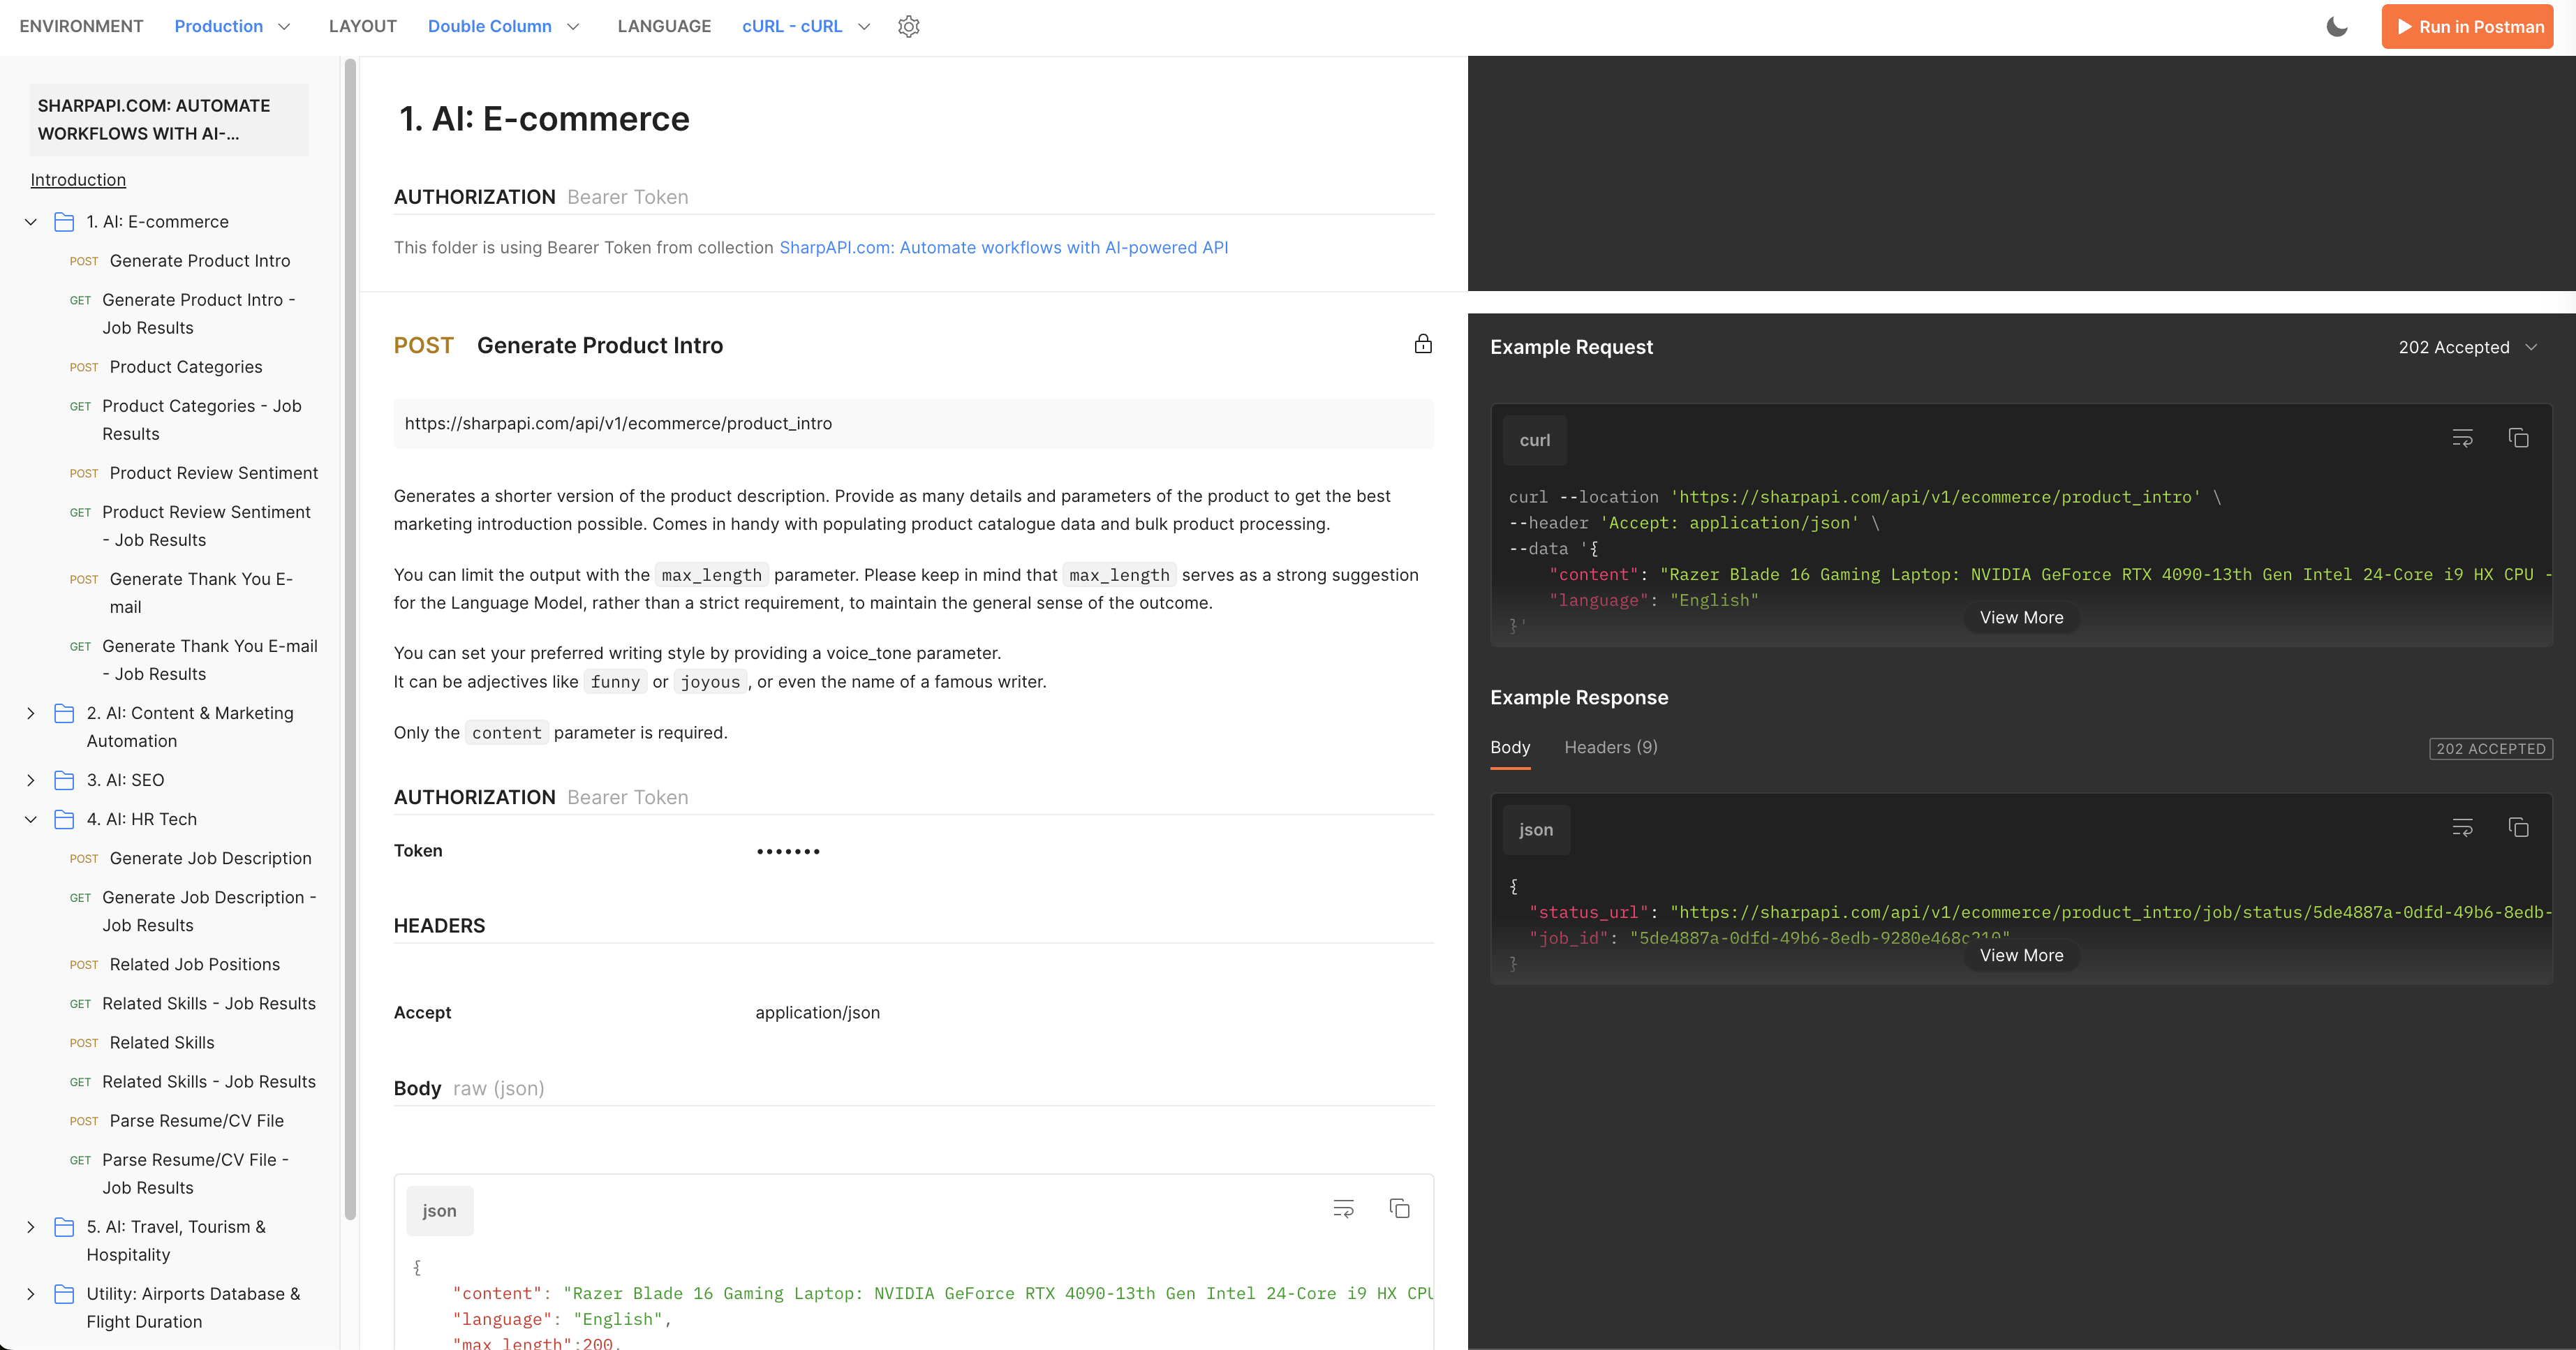Expand the 2. AI: Content & Marketing folder
The height and width of the screenshot is (1350, 2576).
tap(31, 713)
